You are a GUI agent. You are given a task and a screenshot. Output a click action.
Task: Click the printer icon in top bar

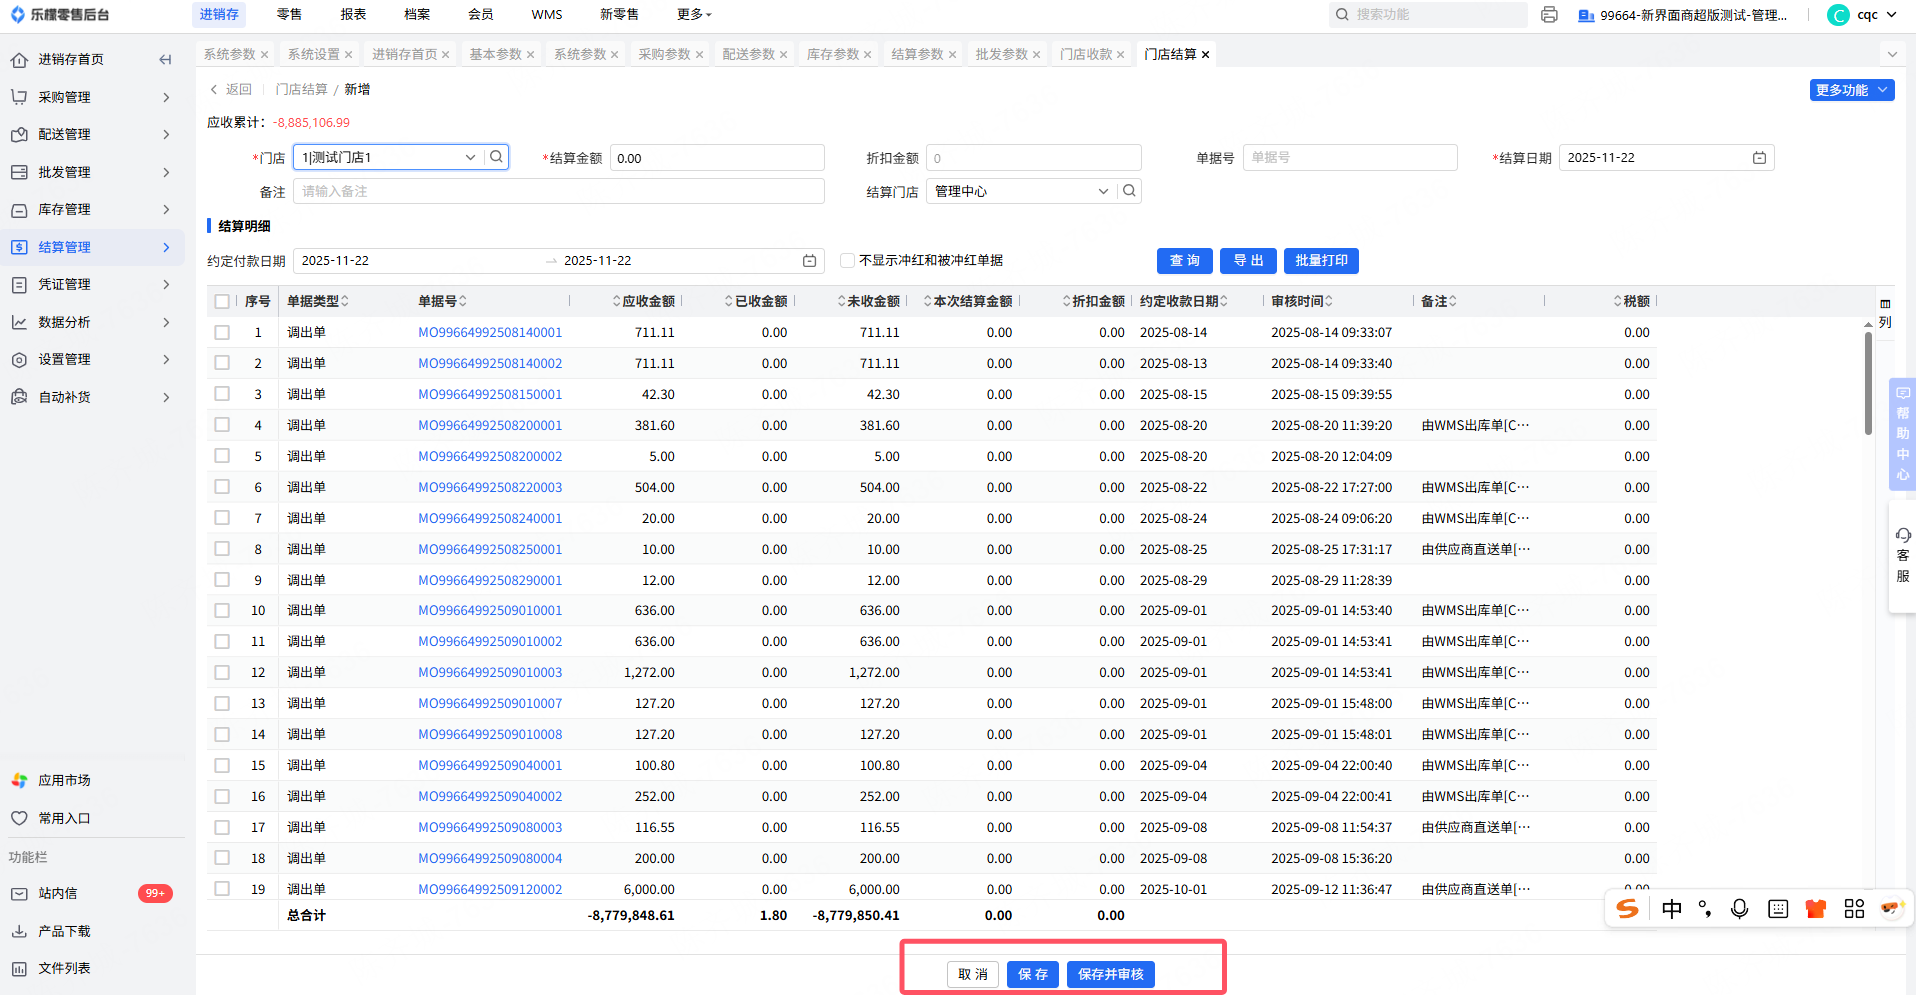pyautogui.click(x=1549, y=15)
